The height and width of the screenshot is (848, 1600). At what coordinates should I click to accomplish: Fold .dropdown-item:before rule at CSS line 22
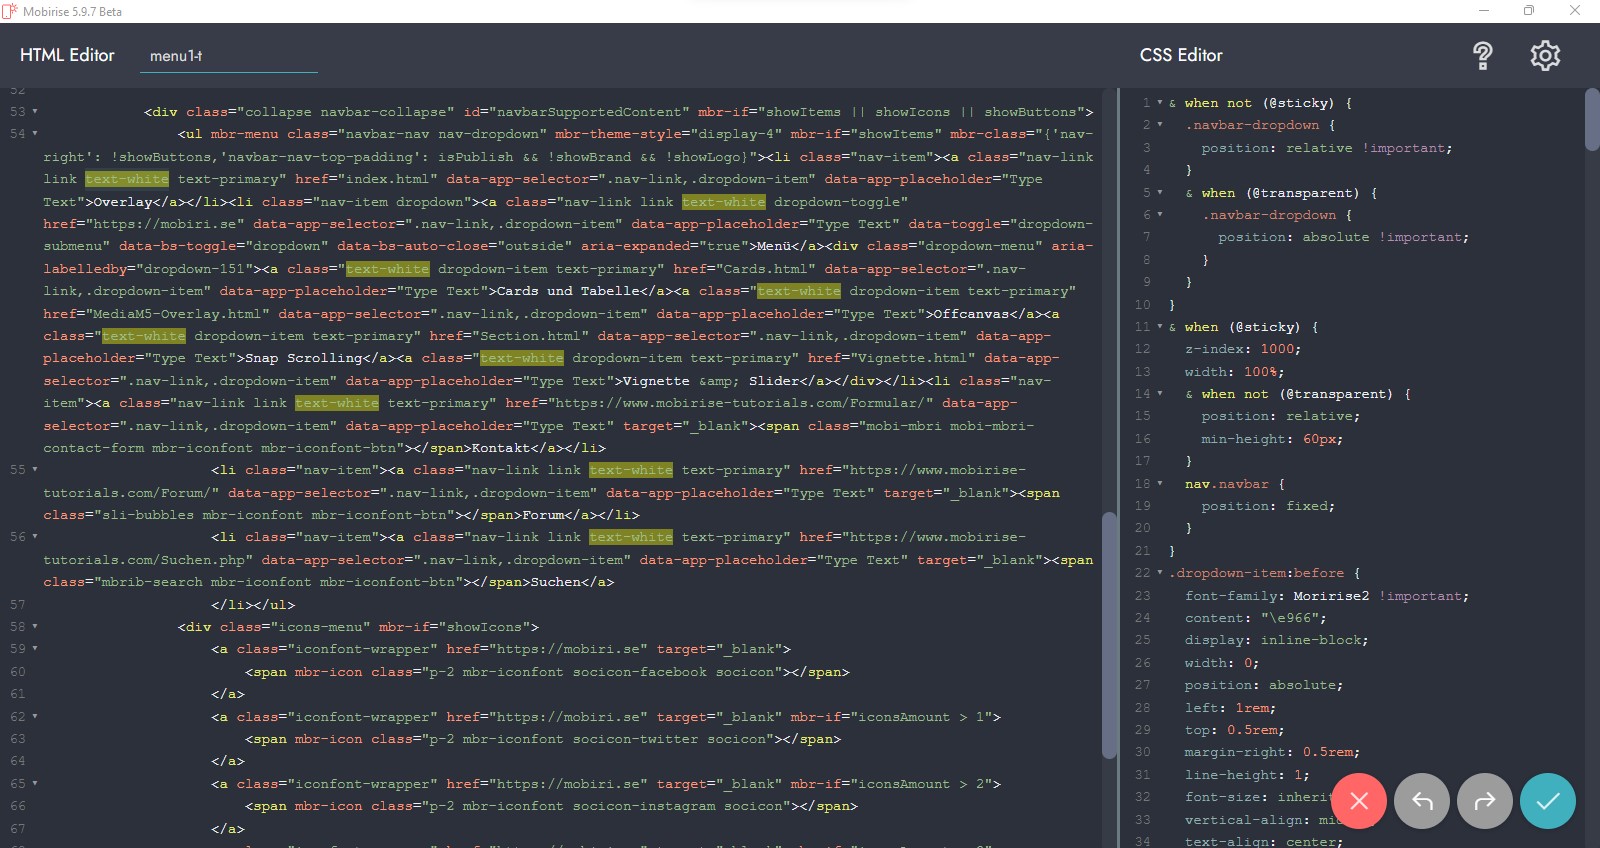(x=1160, y=573)
